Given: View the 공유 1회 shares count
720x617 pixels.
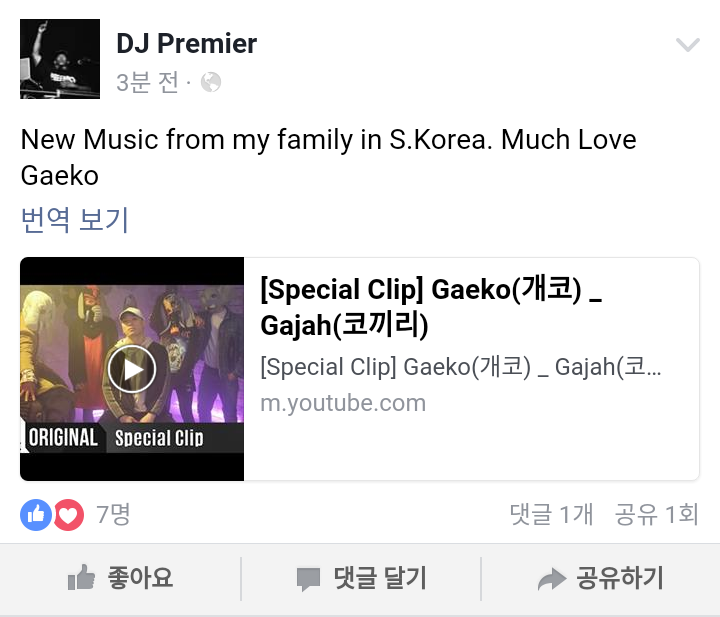Looking at the screenshot, I should click(x=657, y=514).
